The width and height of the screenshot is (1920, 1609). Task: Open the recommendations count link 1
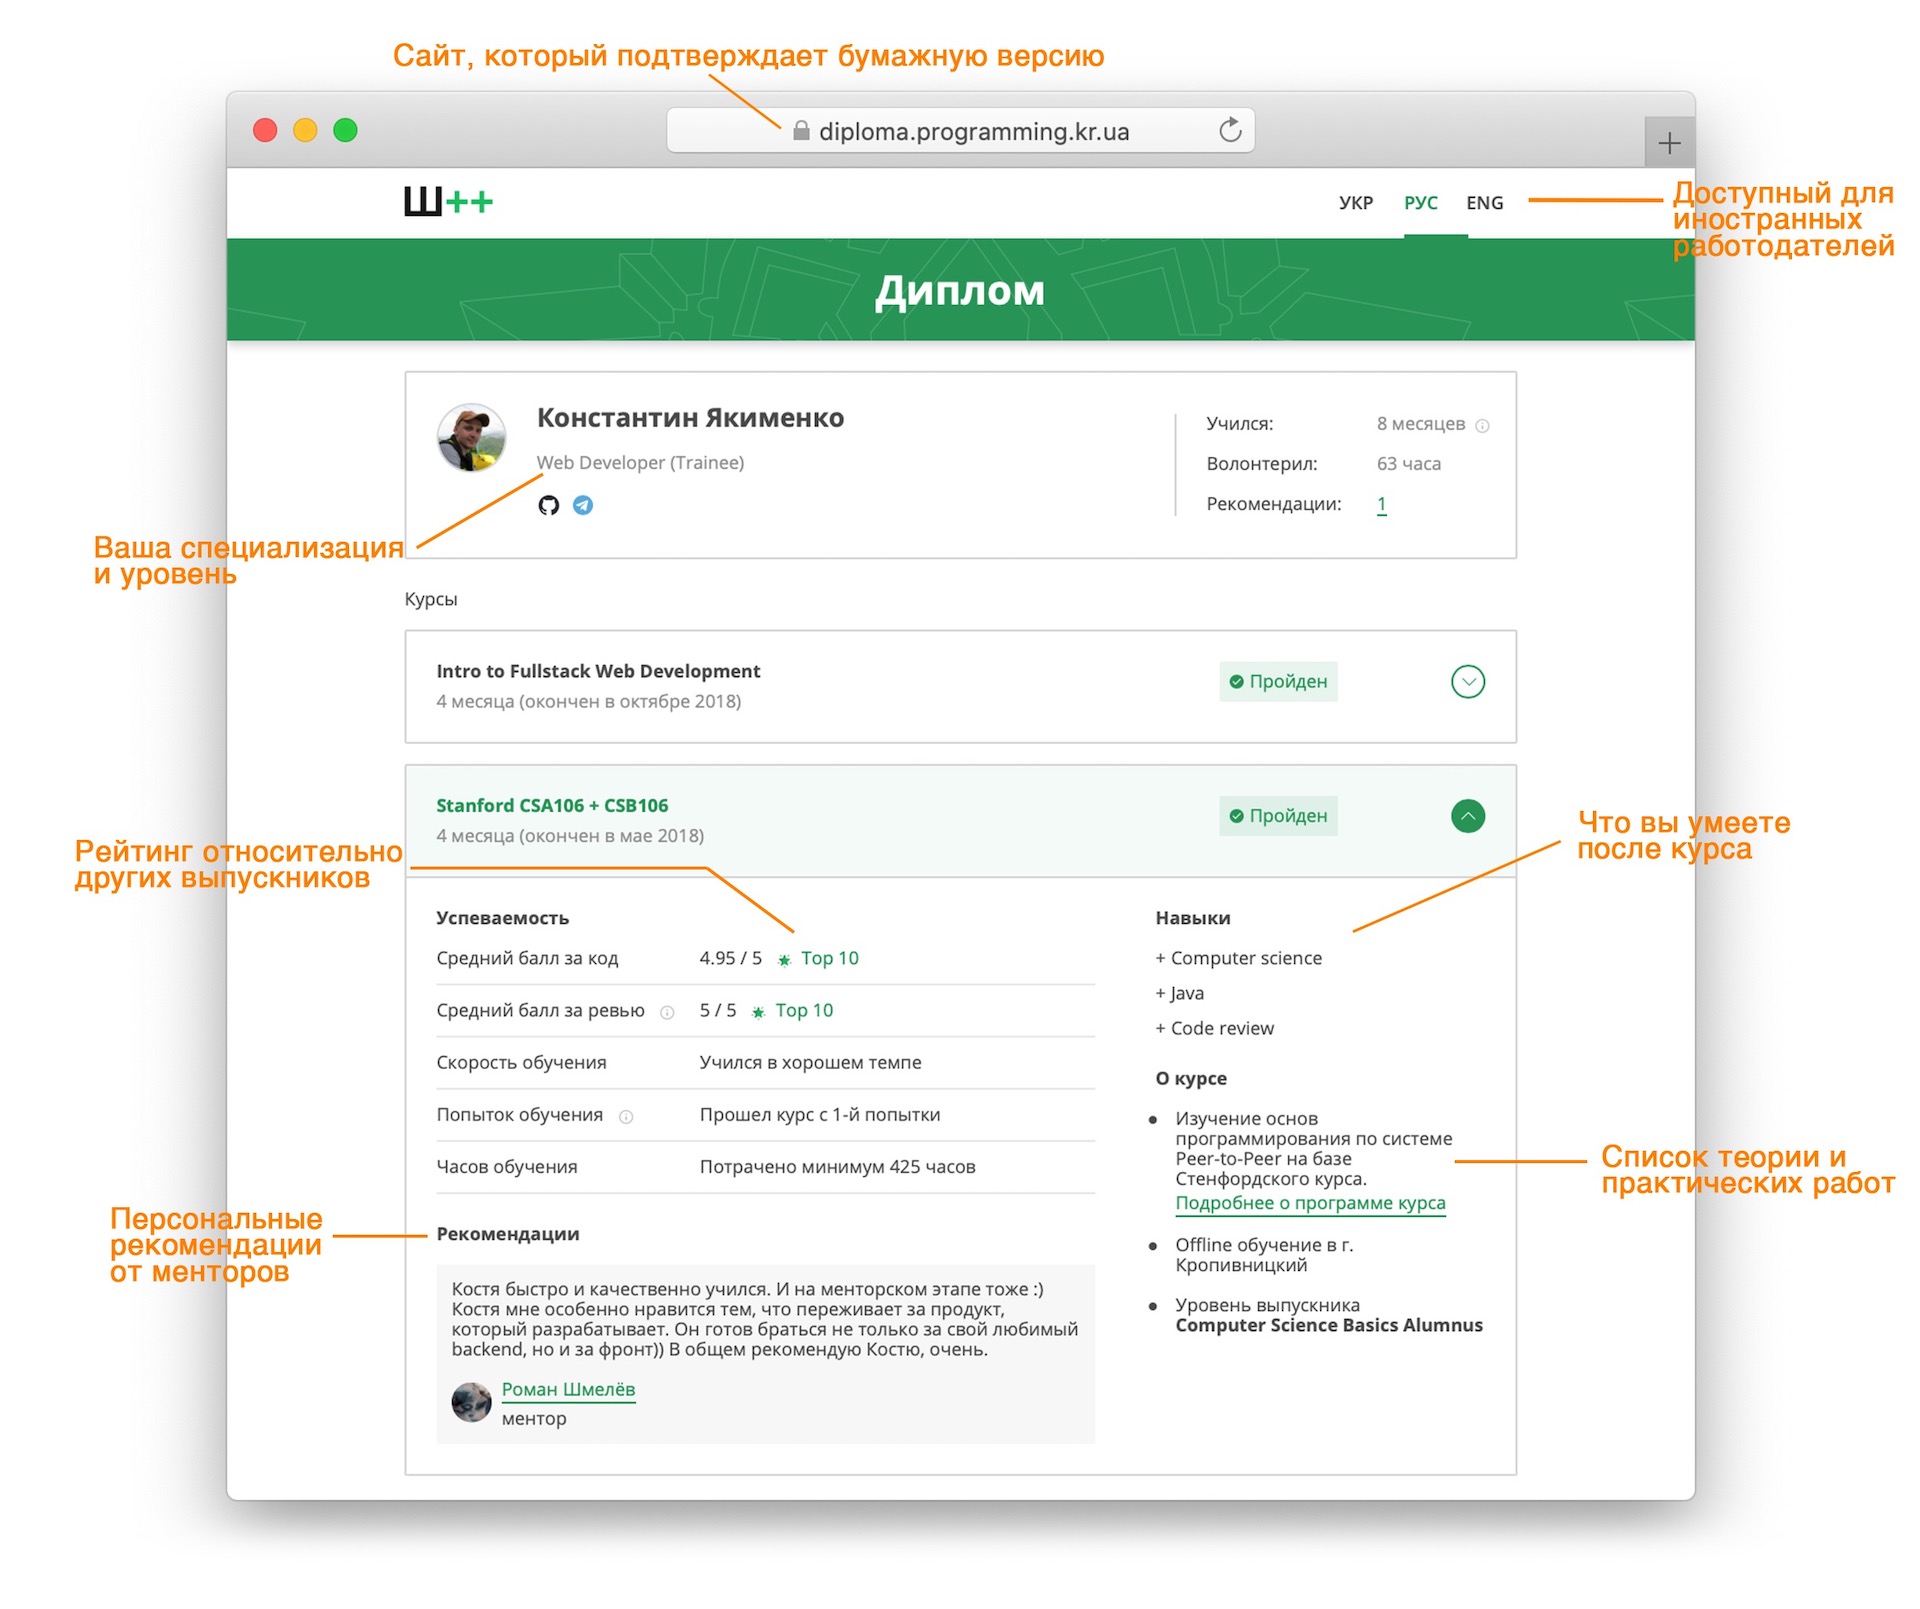tap(1381, 504)
